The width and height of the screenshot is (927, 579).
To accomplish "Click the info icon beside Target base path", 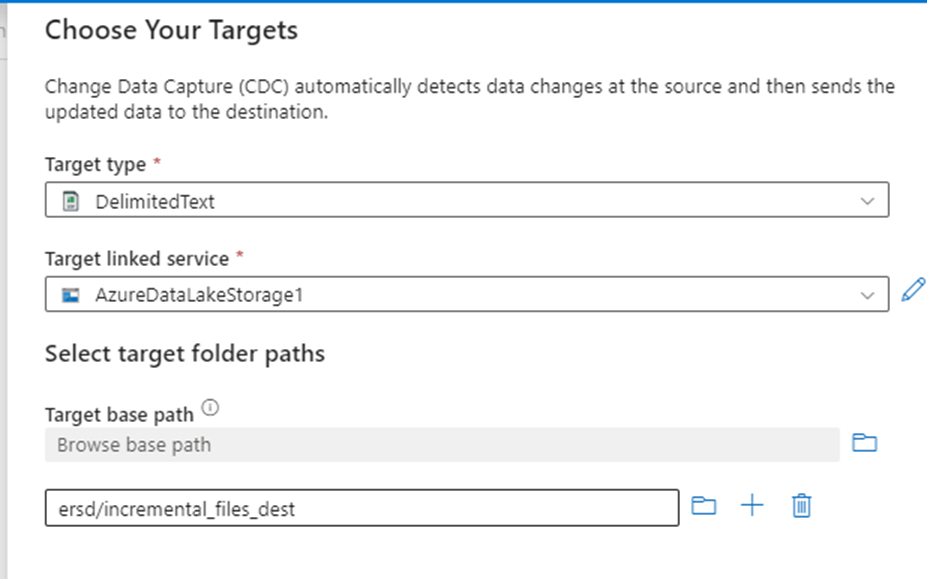I will pyautogui.click(x=210, y=407).
